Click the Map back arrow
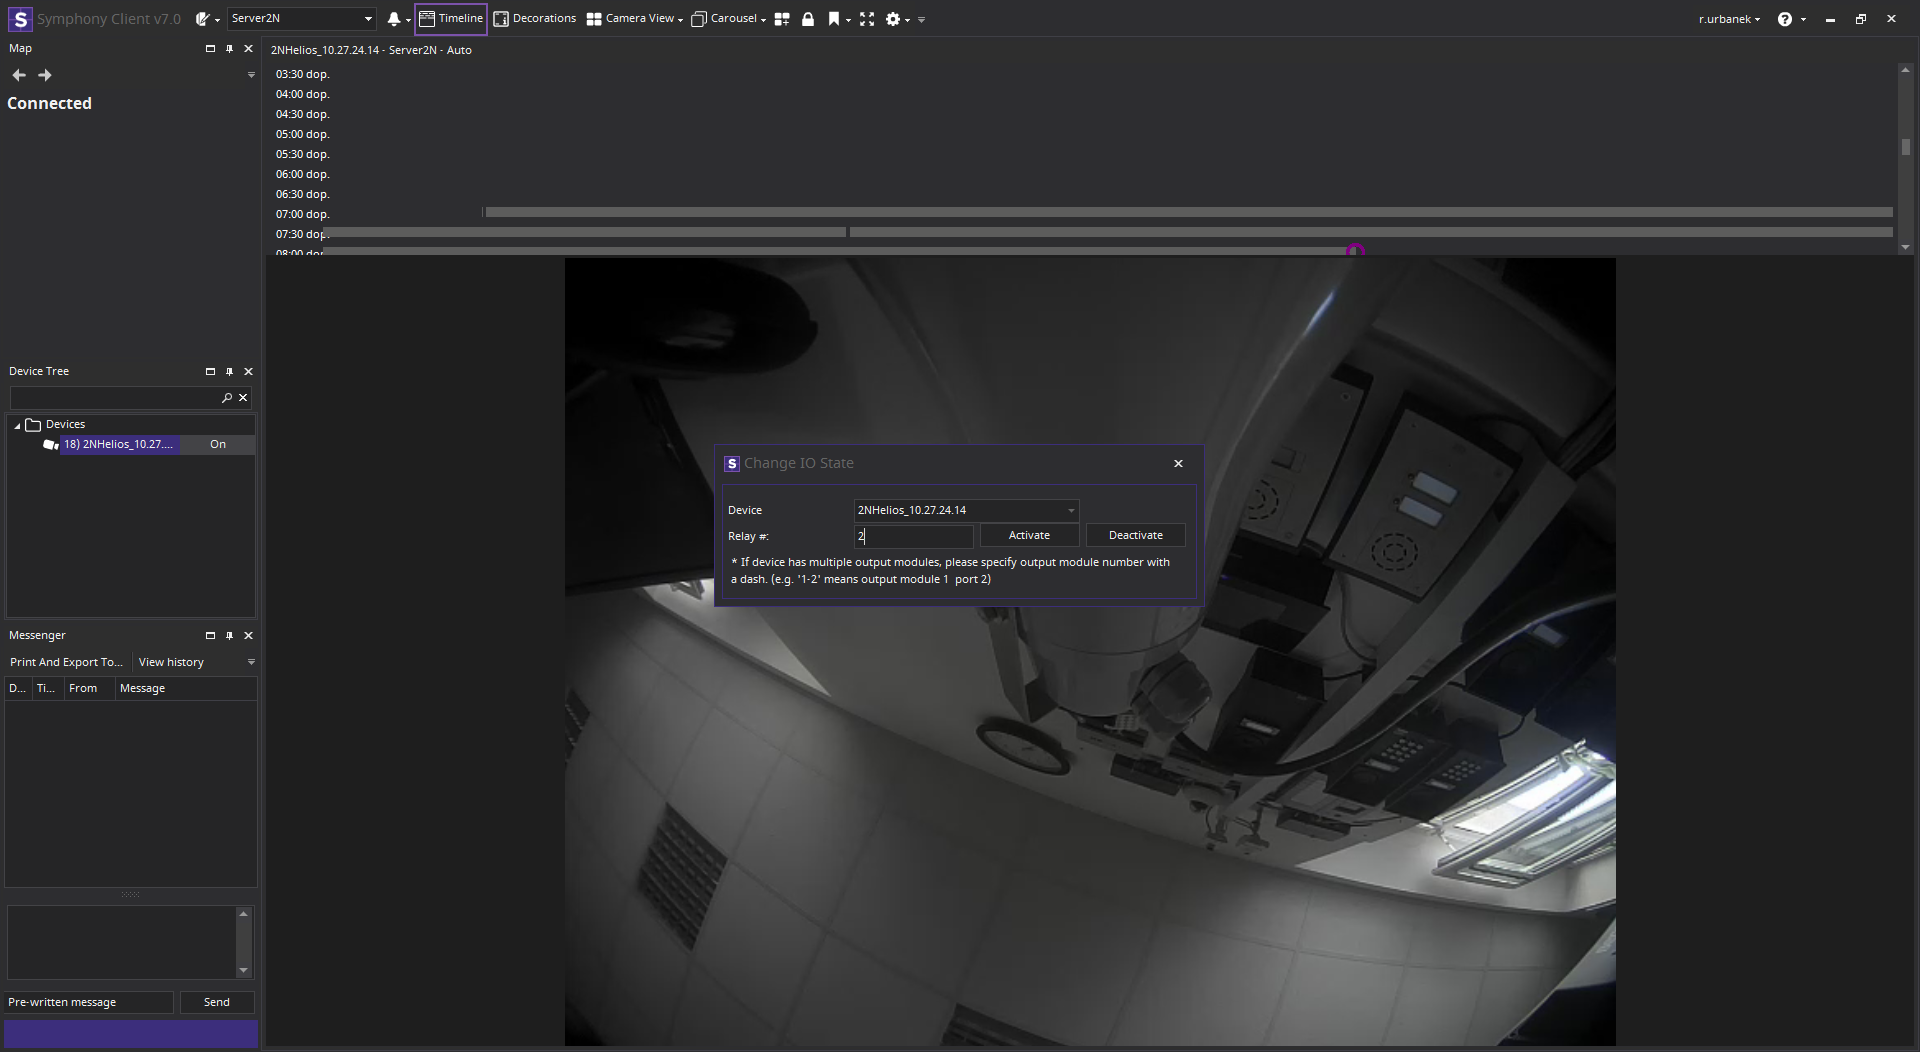Image resolution: width=1920 pixels, height=1052 pixels. [19, 75]
